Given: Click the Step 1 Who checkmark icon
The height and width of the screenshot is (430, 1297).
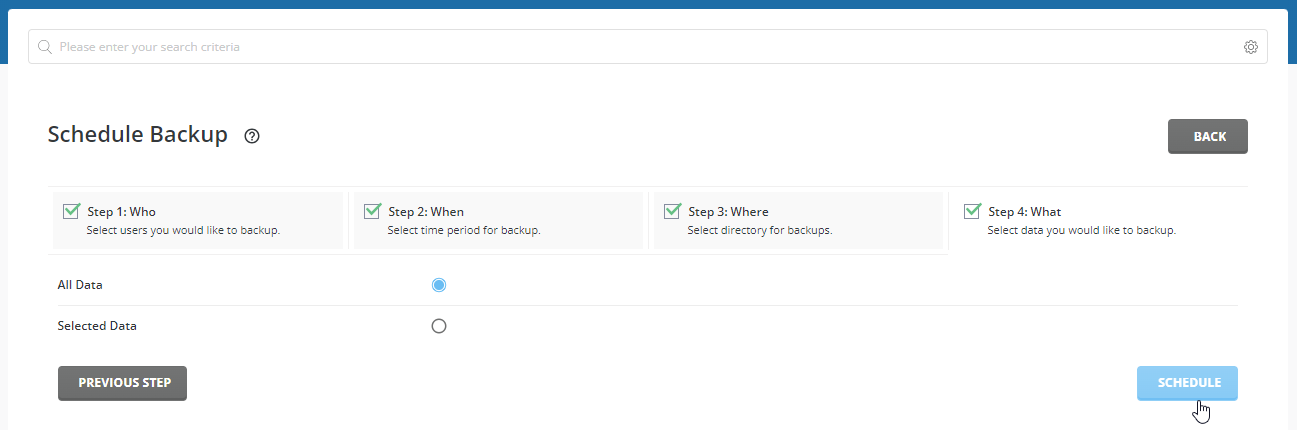Looking at the screenshot, I should [71, 211].
